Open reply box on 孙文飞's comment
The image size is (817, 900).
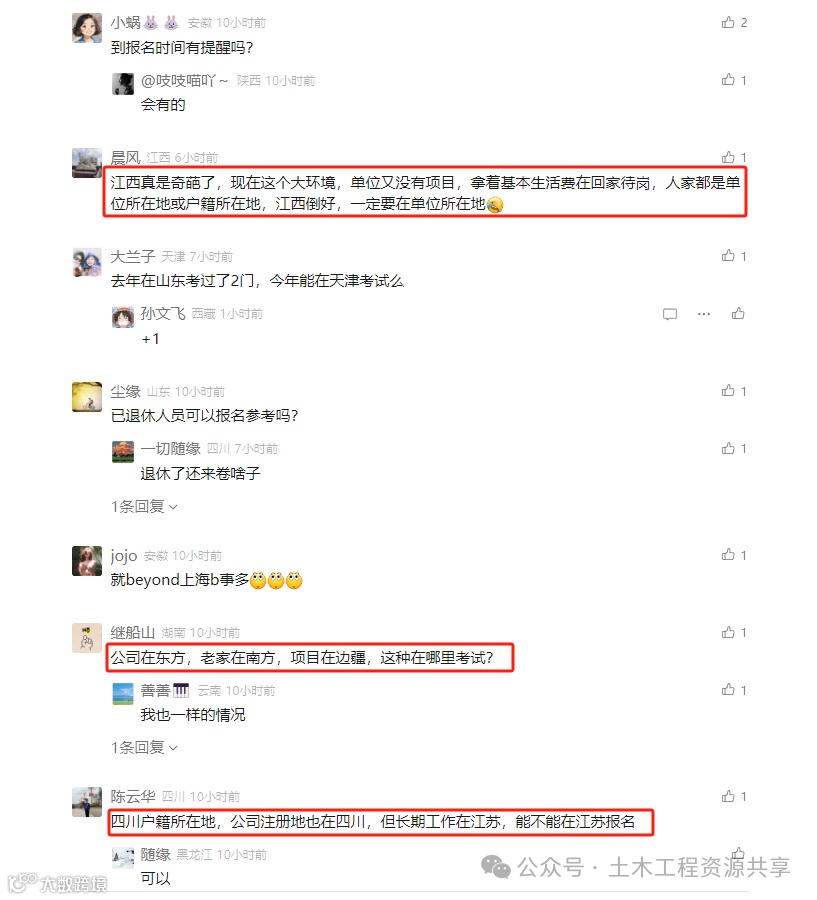[x=669, y=314]
